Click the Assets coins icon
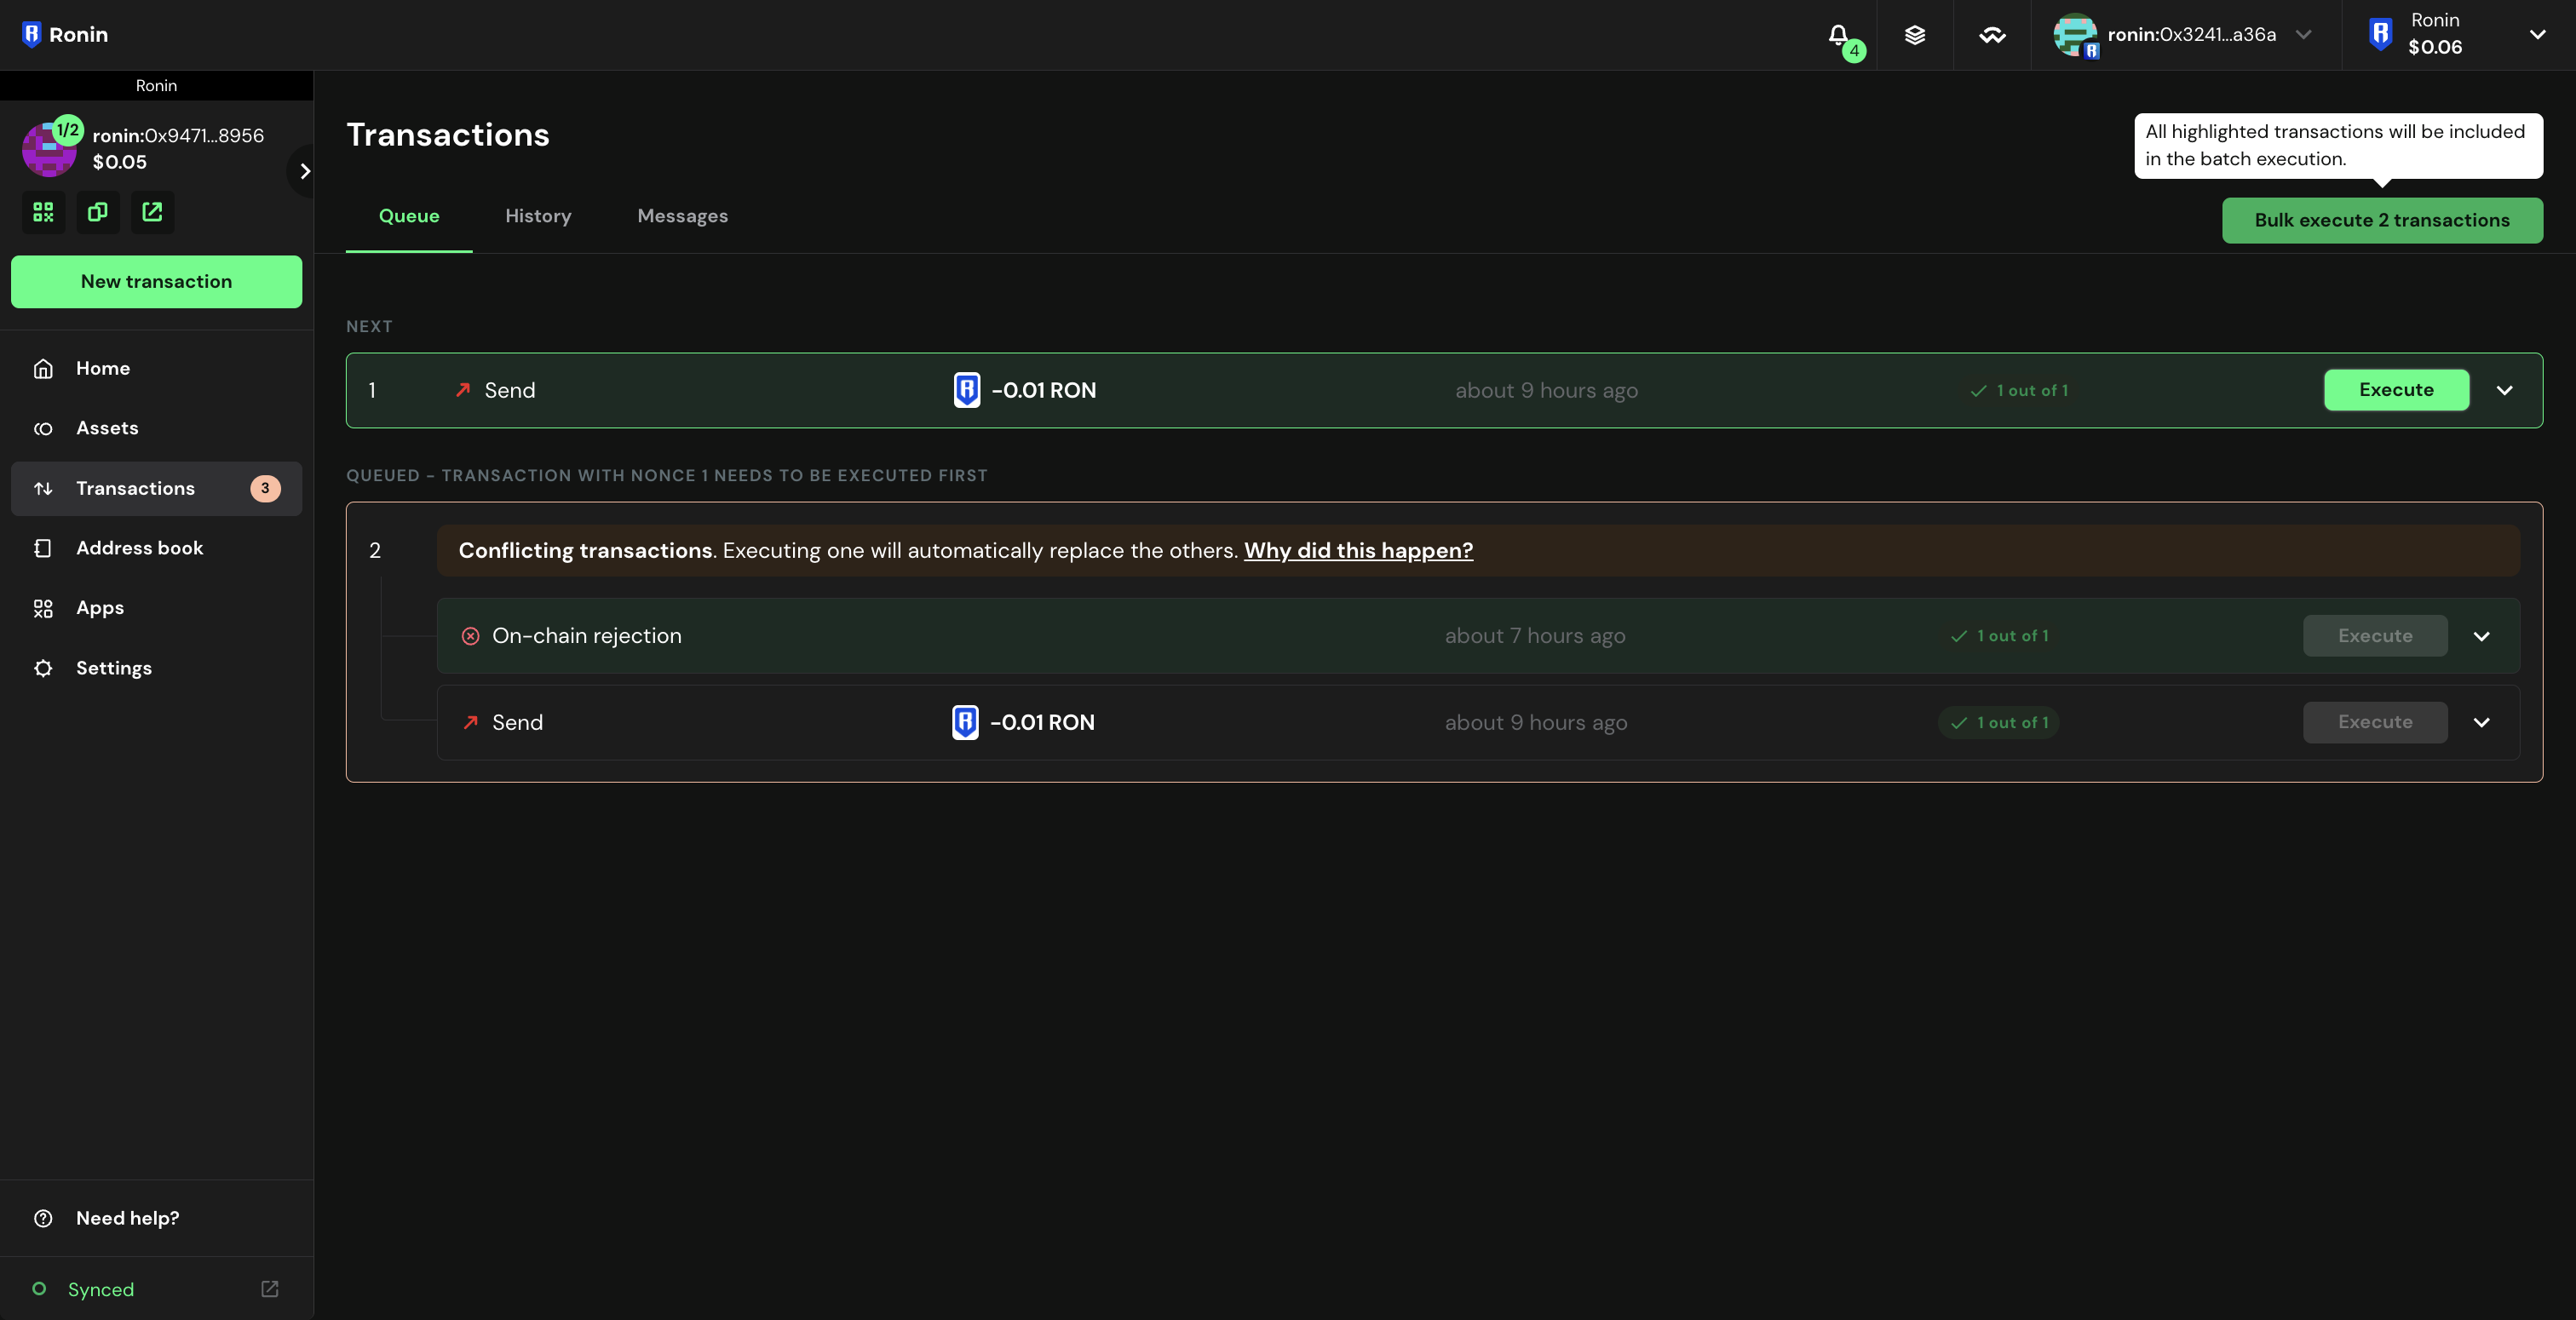Image resolution: width=2576 pixels, height=1320 pixels. point(43,428)
